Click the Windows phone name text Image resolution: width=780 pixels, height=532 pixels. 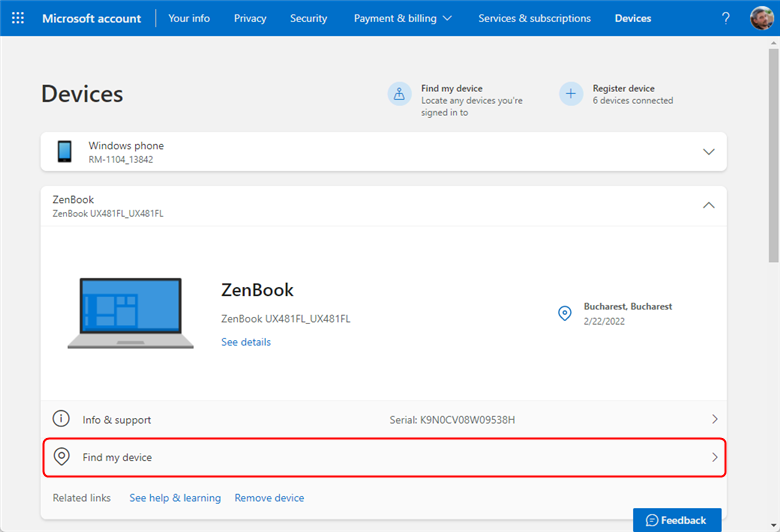tap(126, 146)
